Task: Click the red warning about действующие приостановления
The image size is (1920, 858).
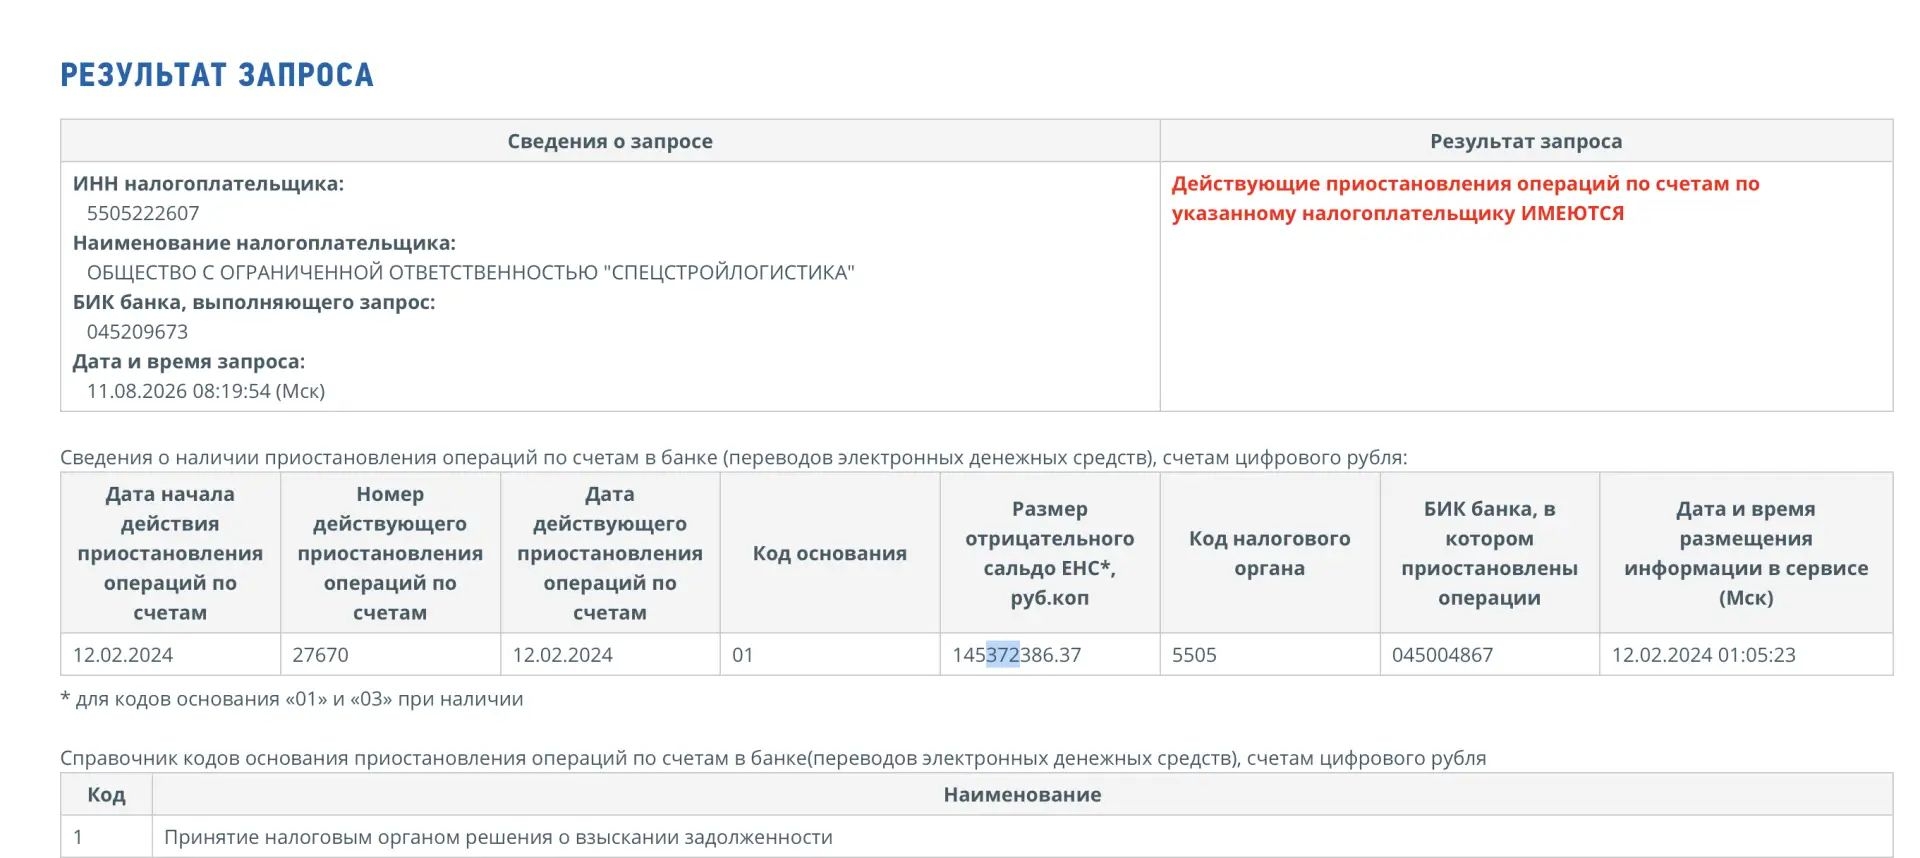Action: pos(1465,198)
